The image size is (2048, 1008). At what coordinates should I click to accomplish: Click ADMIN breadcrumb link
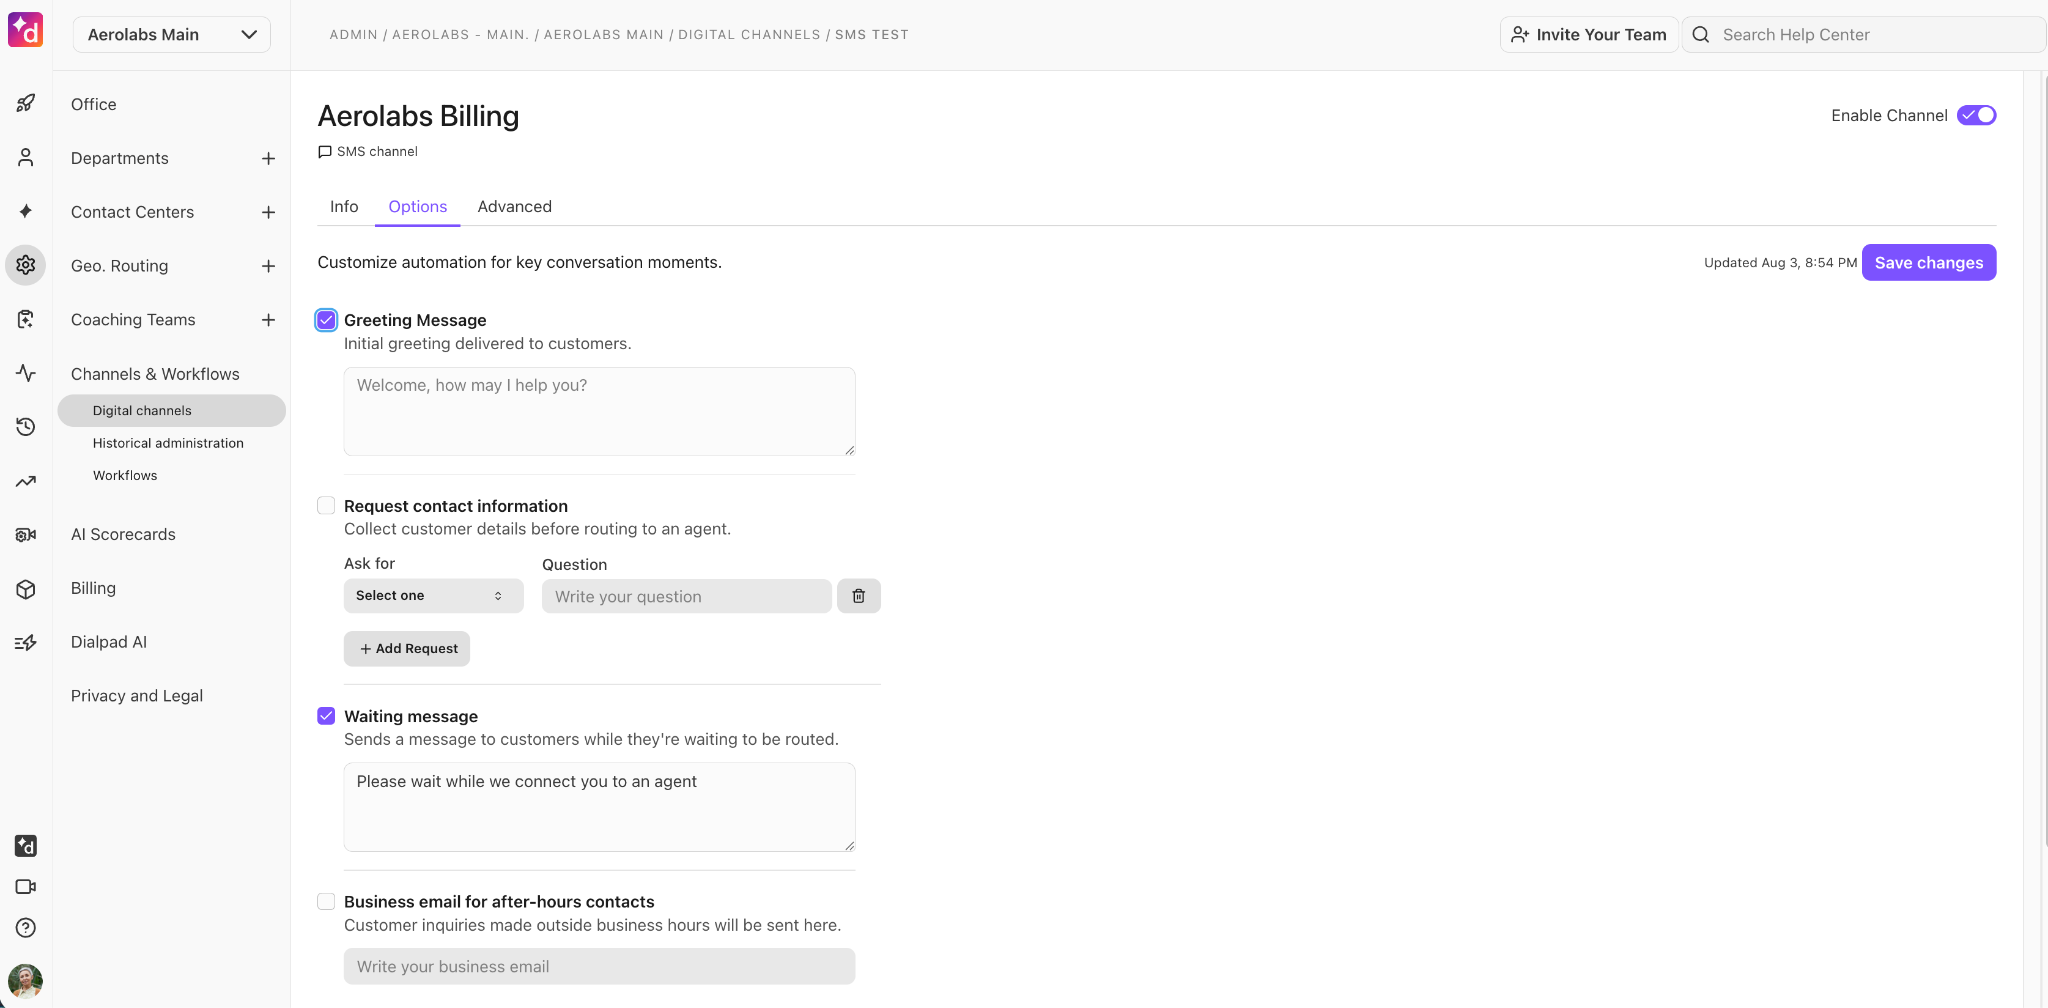[354, 35]
